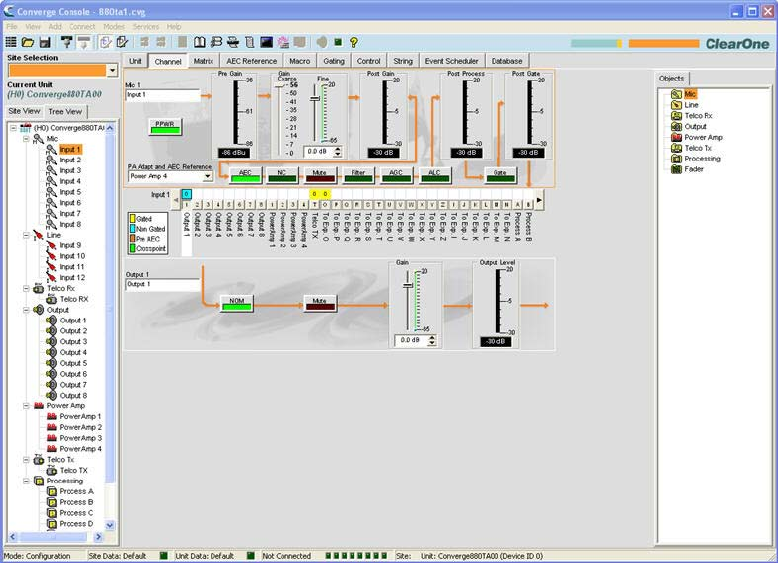Click the Output 1 Gain slider handle

408,286
